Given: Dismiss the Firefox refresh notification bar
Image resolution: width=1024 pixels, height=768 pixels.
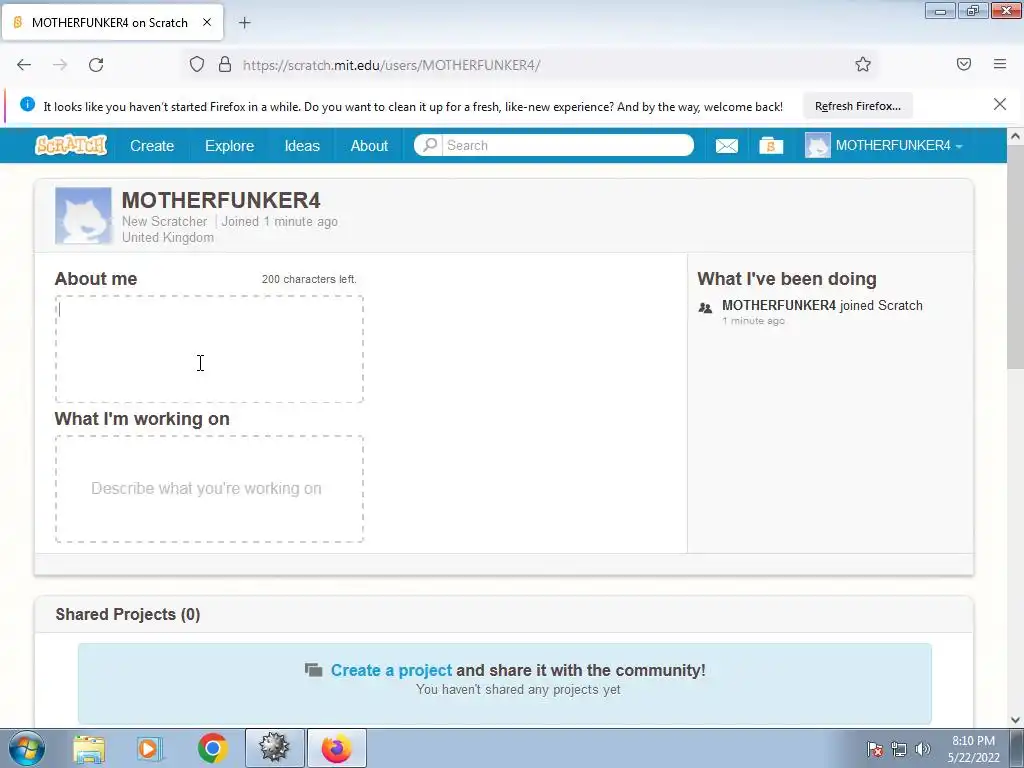Looking at the screenshot, I should point(1000,104).
